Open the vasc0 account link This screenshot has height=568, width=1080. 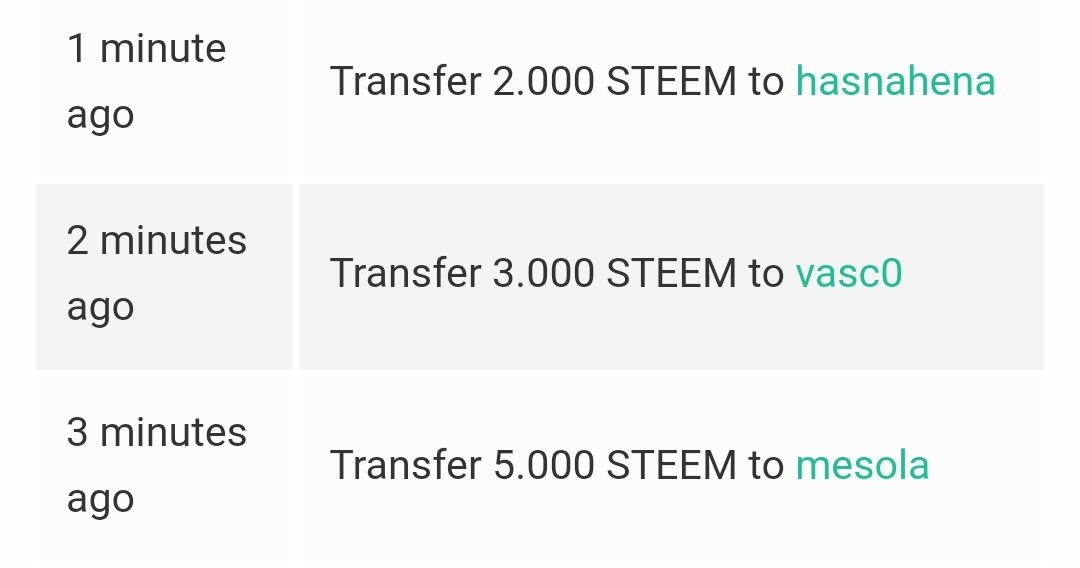pos(849,273)
